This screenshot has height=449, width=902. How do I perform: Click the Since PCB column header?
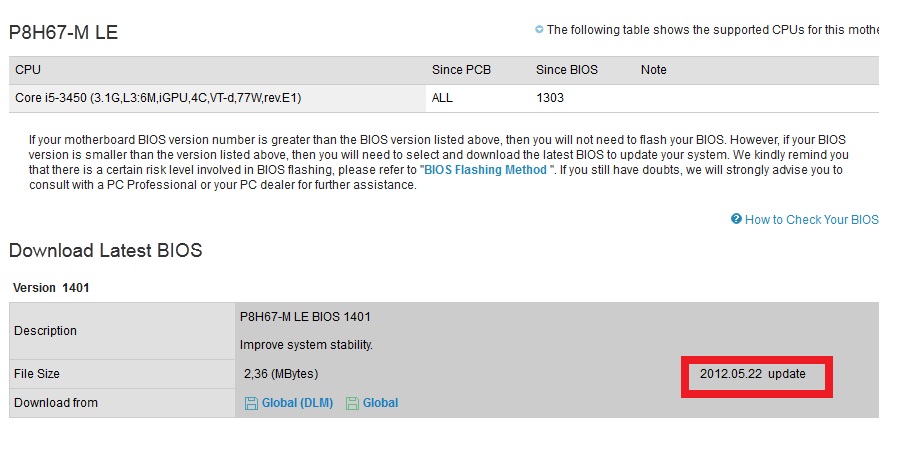[461, 70]
